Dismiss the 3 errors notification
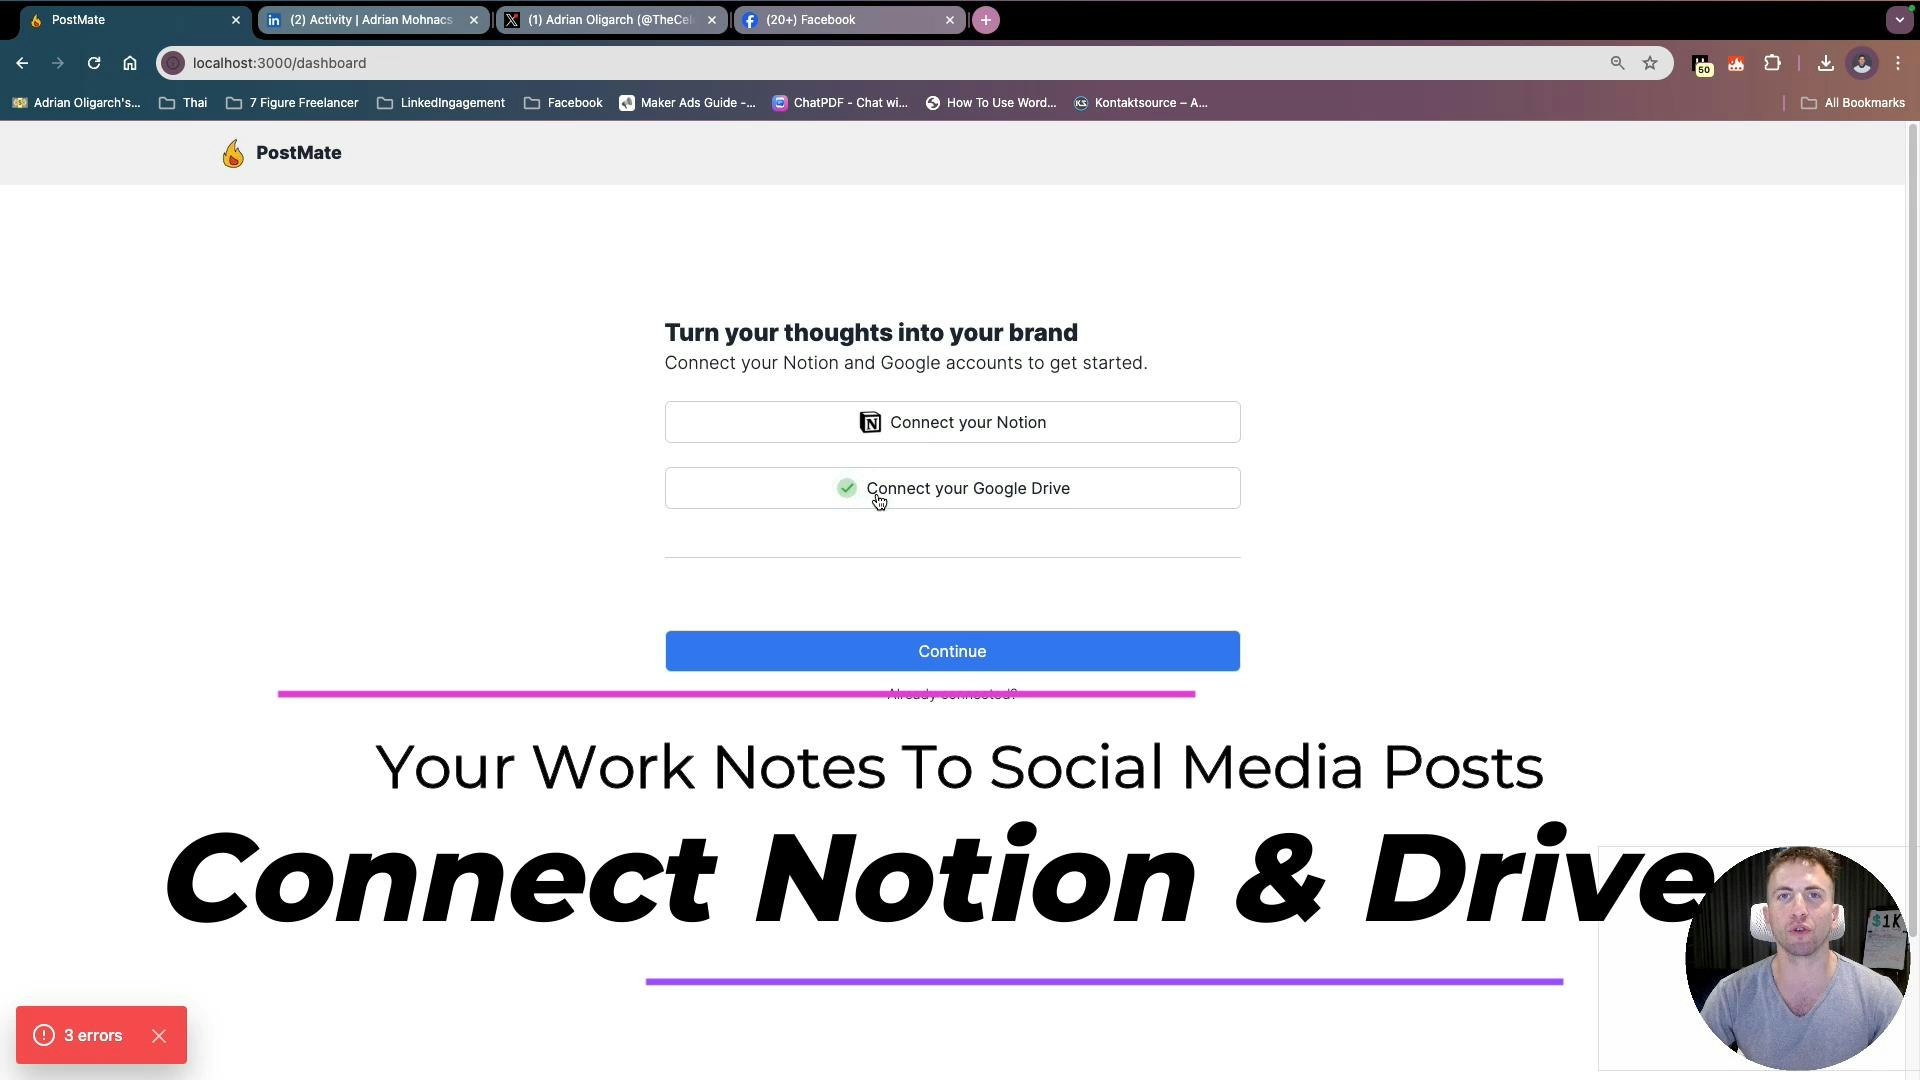 (159, 1036)
